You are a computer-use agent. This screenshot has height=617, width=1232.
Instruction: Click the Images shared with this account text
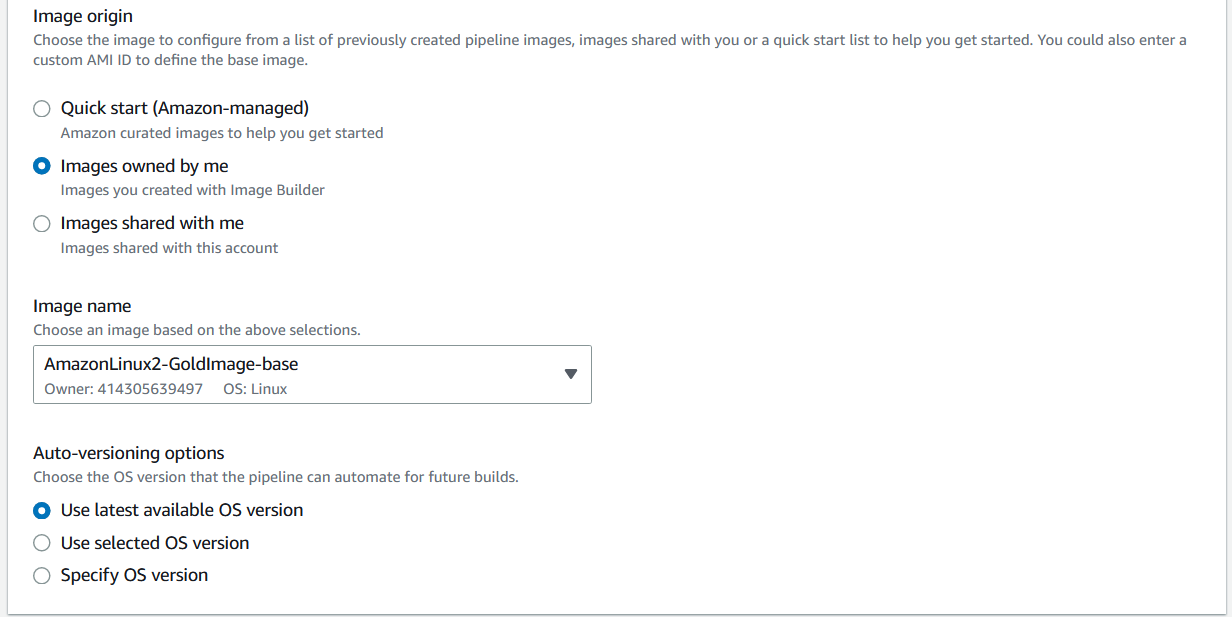[x=168, y=247]
